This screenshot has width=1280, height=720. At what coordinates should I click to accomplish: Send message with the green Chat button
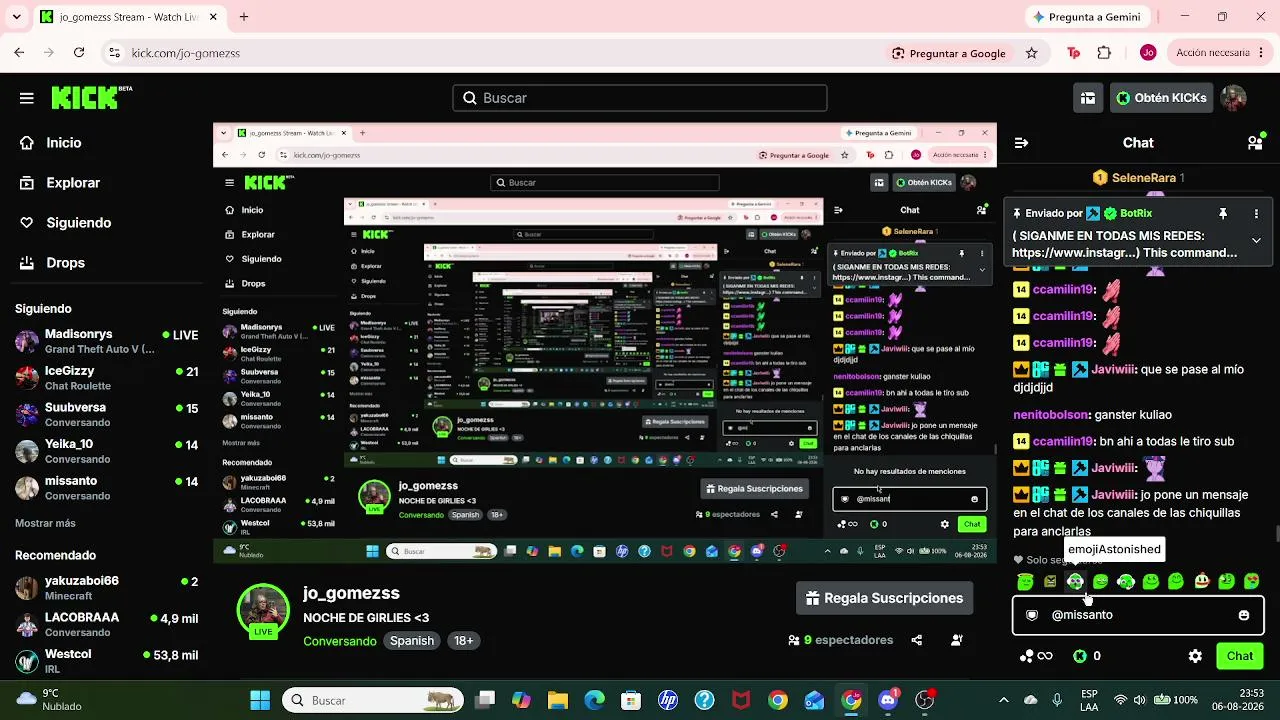click(x=1240, y=656)
